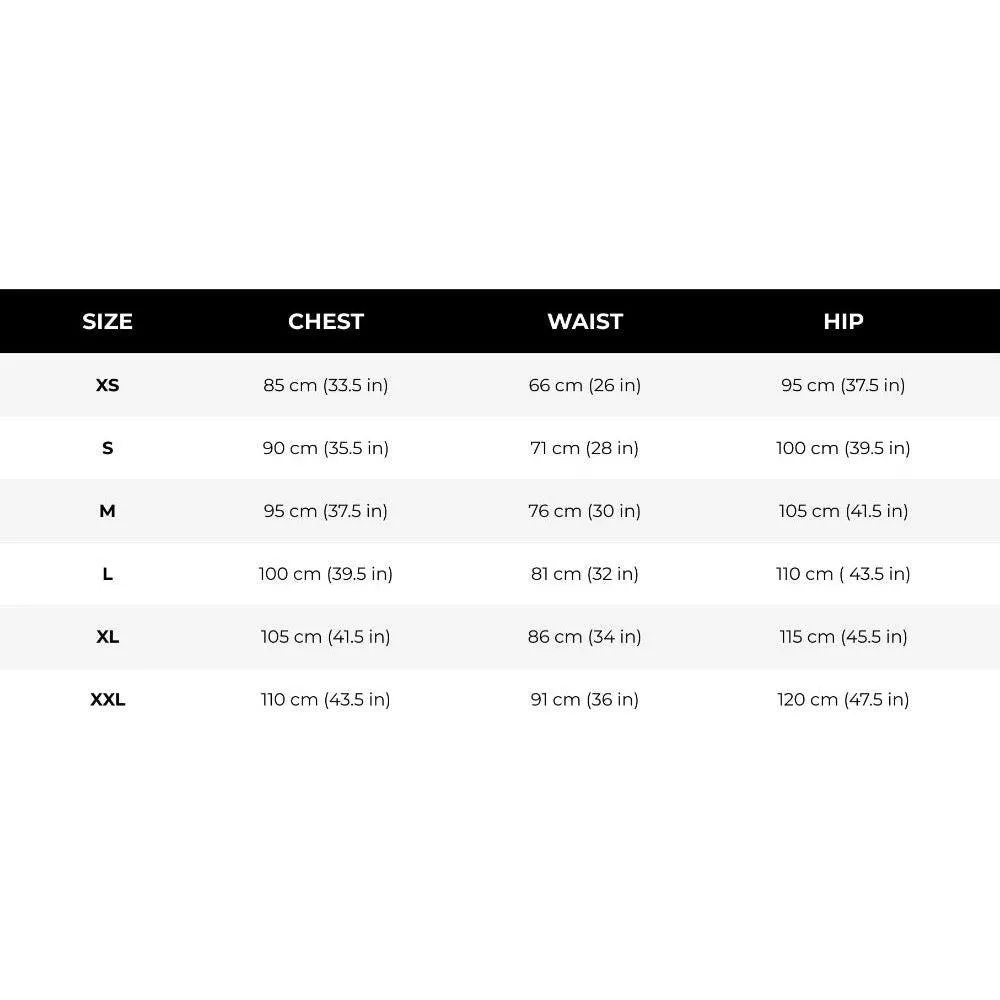Click the CHEST column header
1000x1000 pixels.
coord(326,321)
